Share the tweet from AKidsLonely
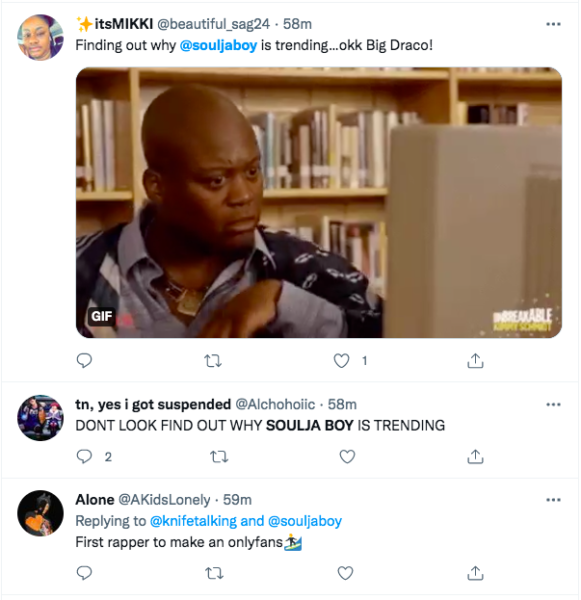The width and height of the screenshot is (581, 600). coord(475,573)
